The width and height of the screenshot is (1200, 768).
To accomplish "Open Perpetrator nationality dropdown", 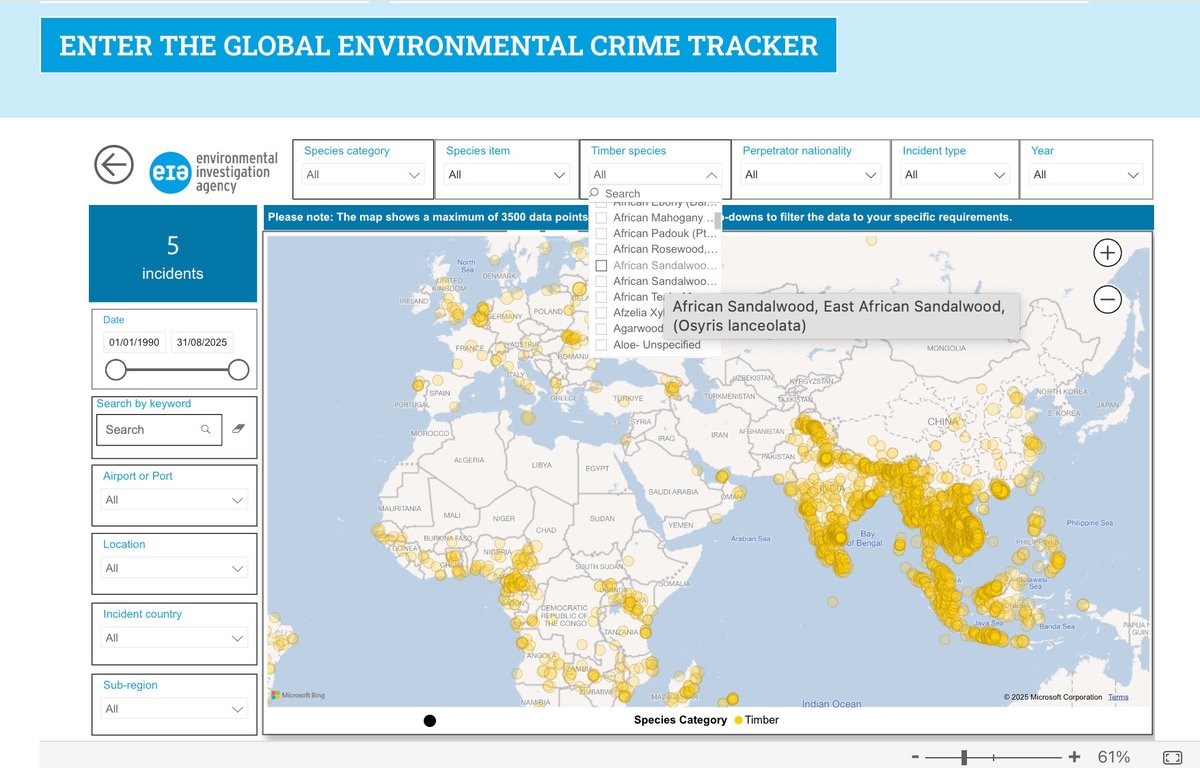I will 810,174.
